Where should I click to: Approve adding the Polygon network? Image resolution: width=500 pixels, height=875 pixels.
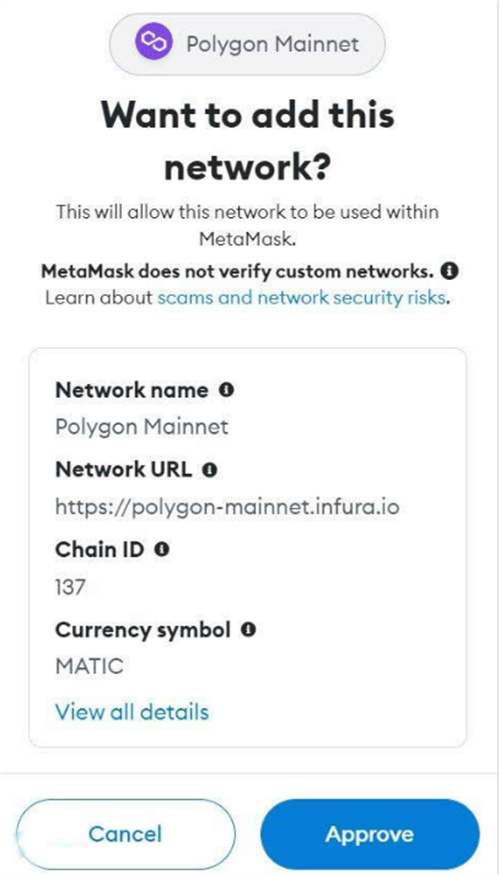coord(370,834)
